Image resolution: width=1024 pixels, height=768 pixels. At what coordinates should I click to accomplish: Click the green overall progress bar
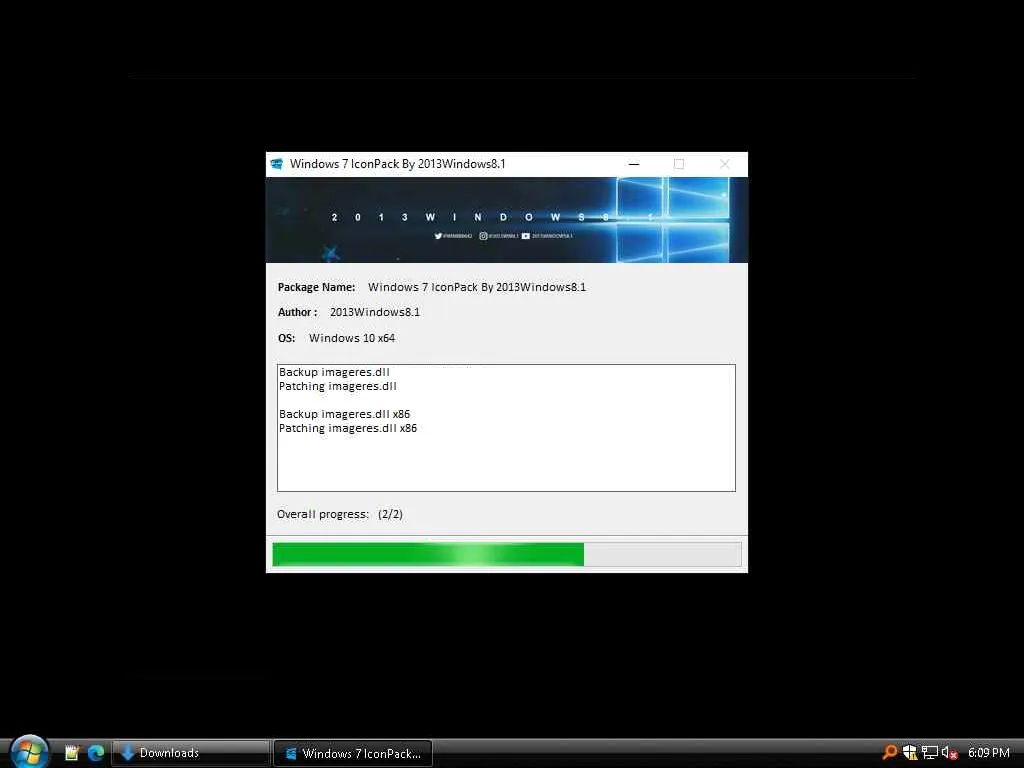(x=507, y=554)
